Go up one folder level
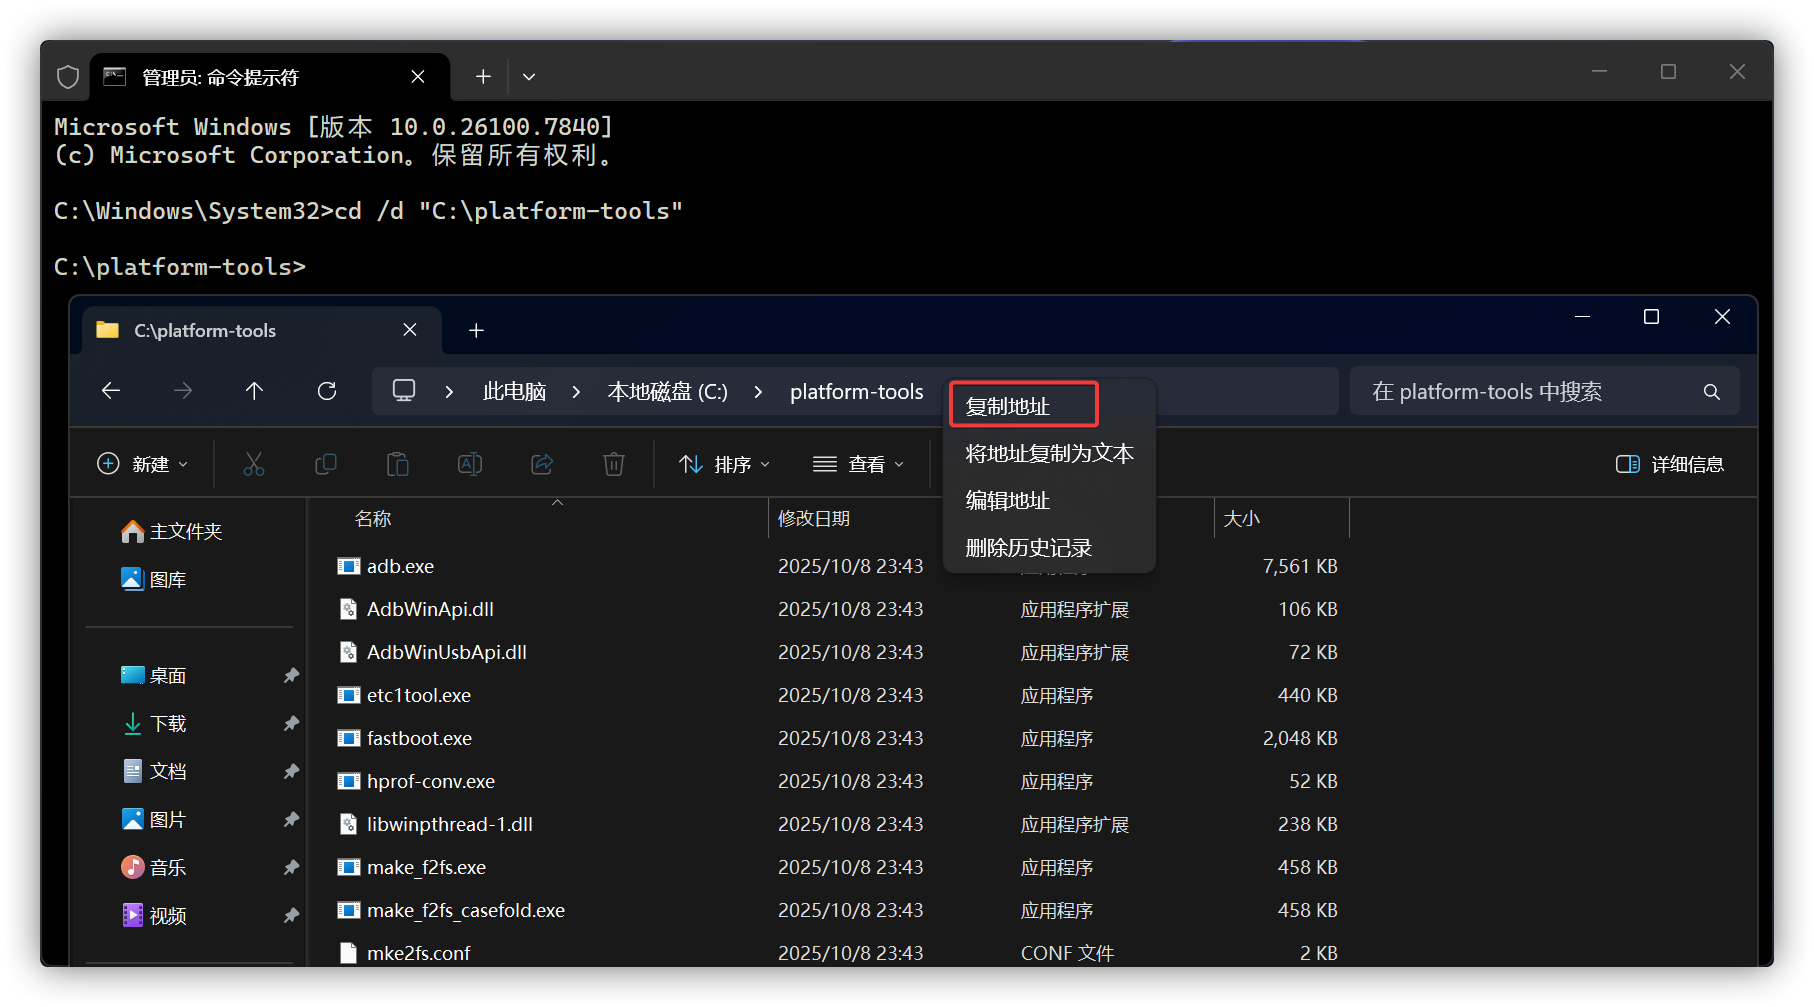This screenshot has width=1814, height=1007. [255, 391]
